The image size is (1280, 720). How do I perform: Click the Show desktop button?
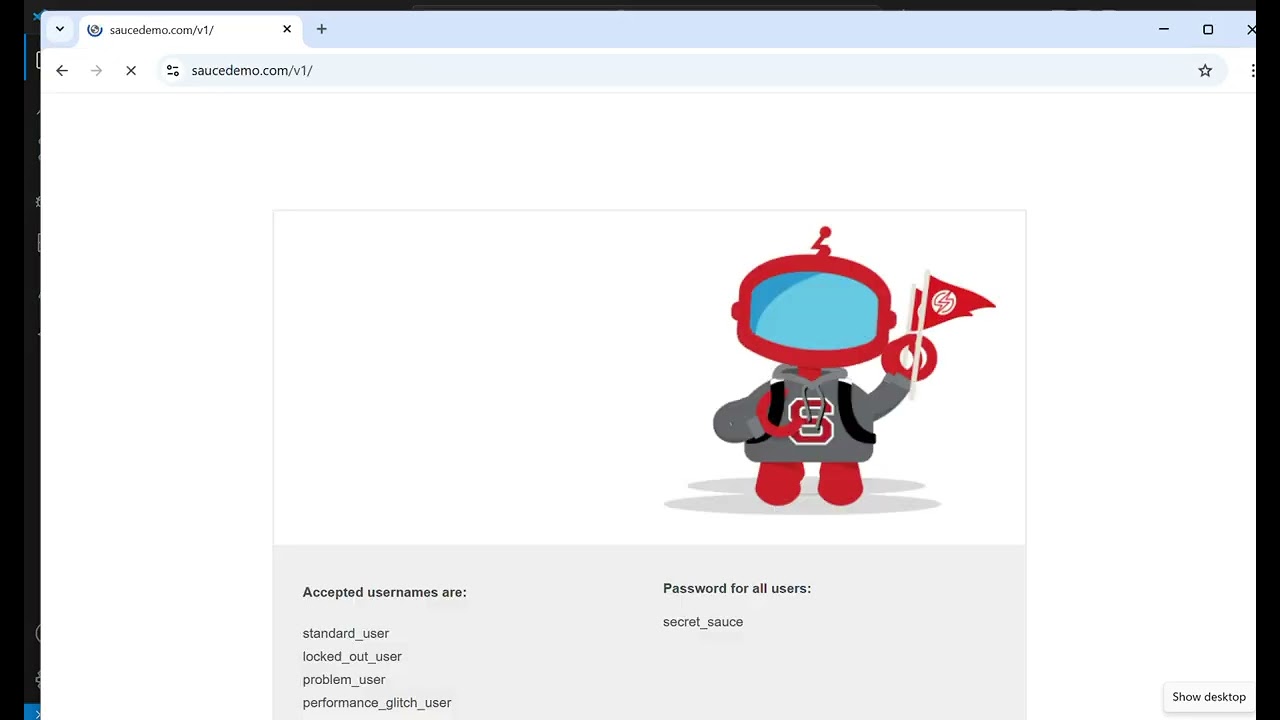pyautogui.click(x=1209, y=697)
